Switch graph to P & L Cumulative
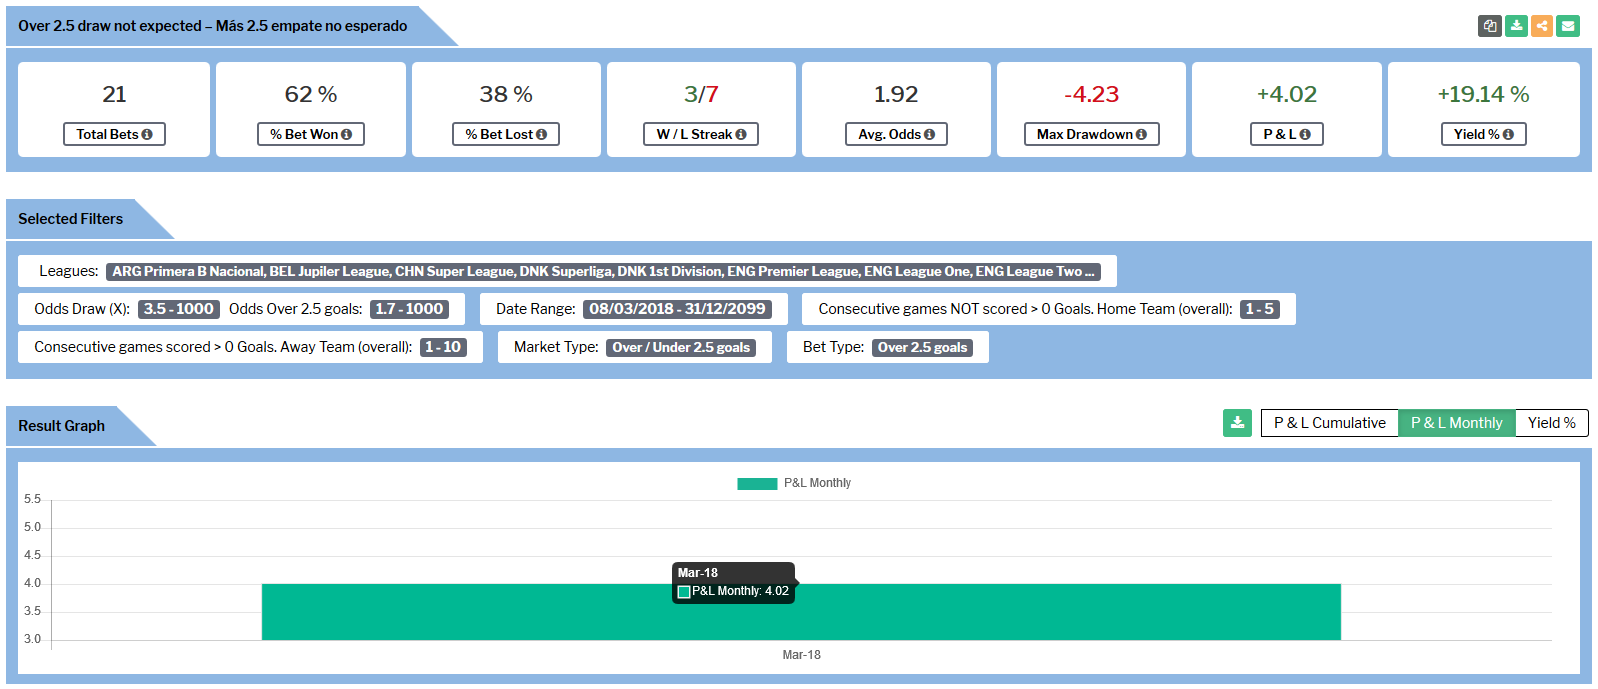This screenshot has width=1598, height=689. tap(1329, 423)
